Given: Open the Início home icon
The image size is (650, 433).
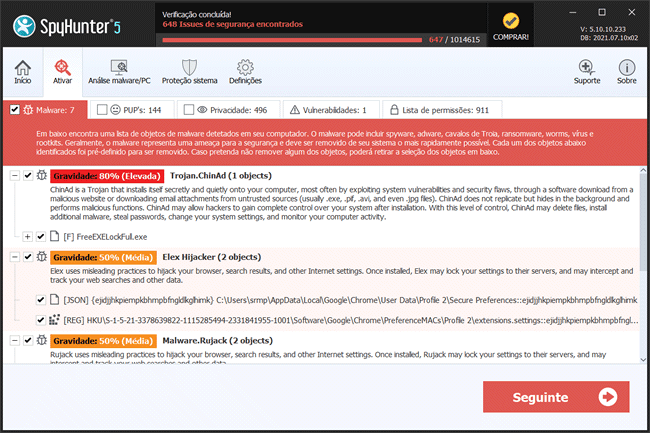Looking at the screenshot, I should coord(23,68).
